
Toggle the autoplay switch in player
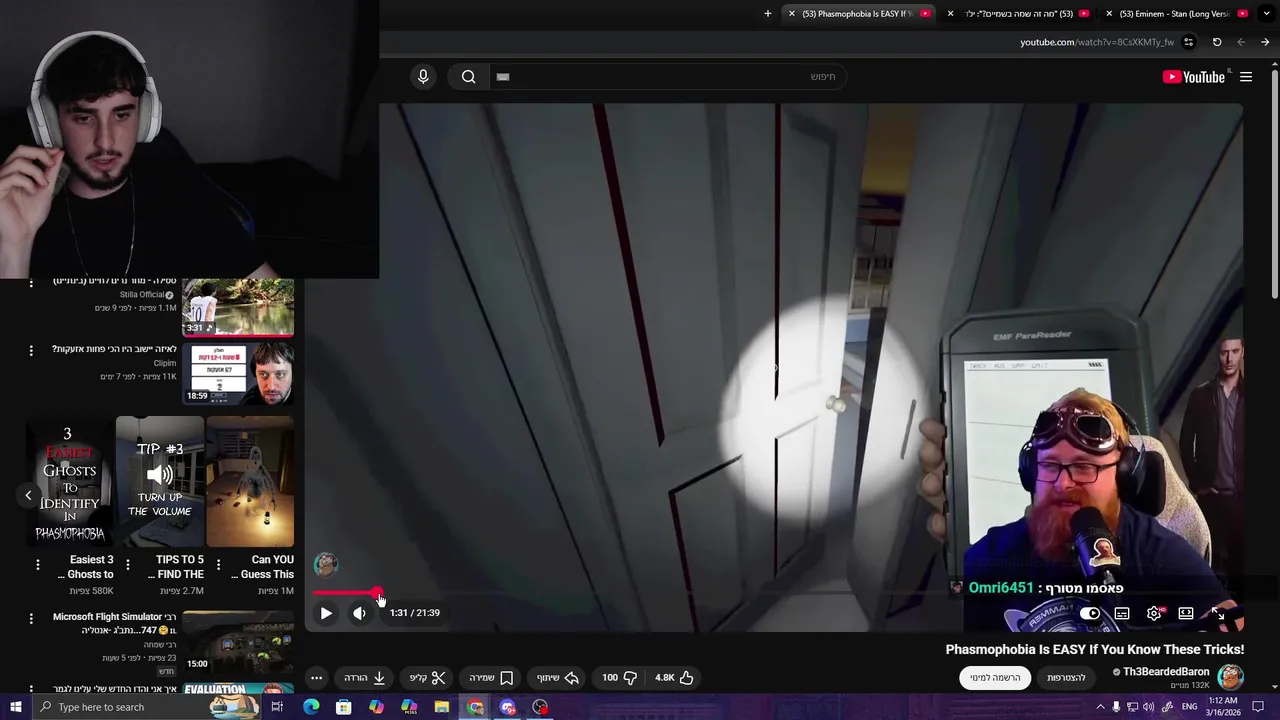pyautogui.click(x=1090, y=613)
